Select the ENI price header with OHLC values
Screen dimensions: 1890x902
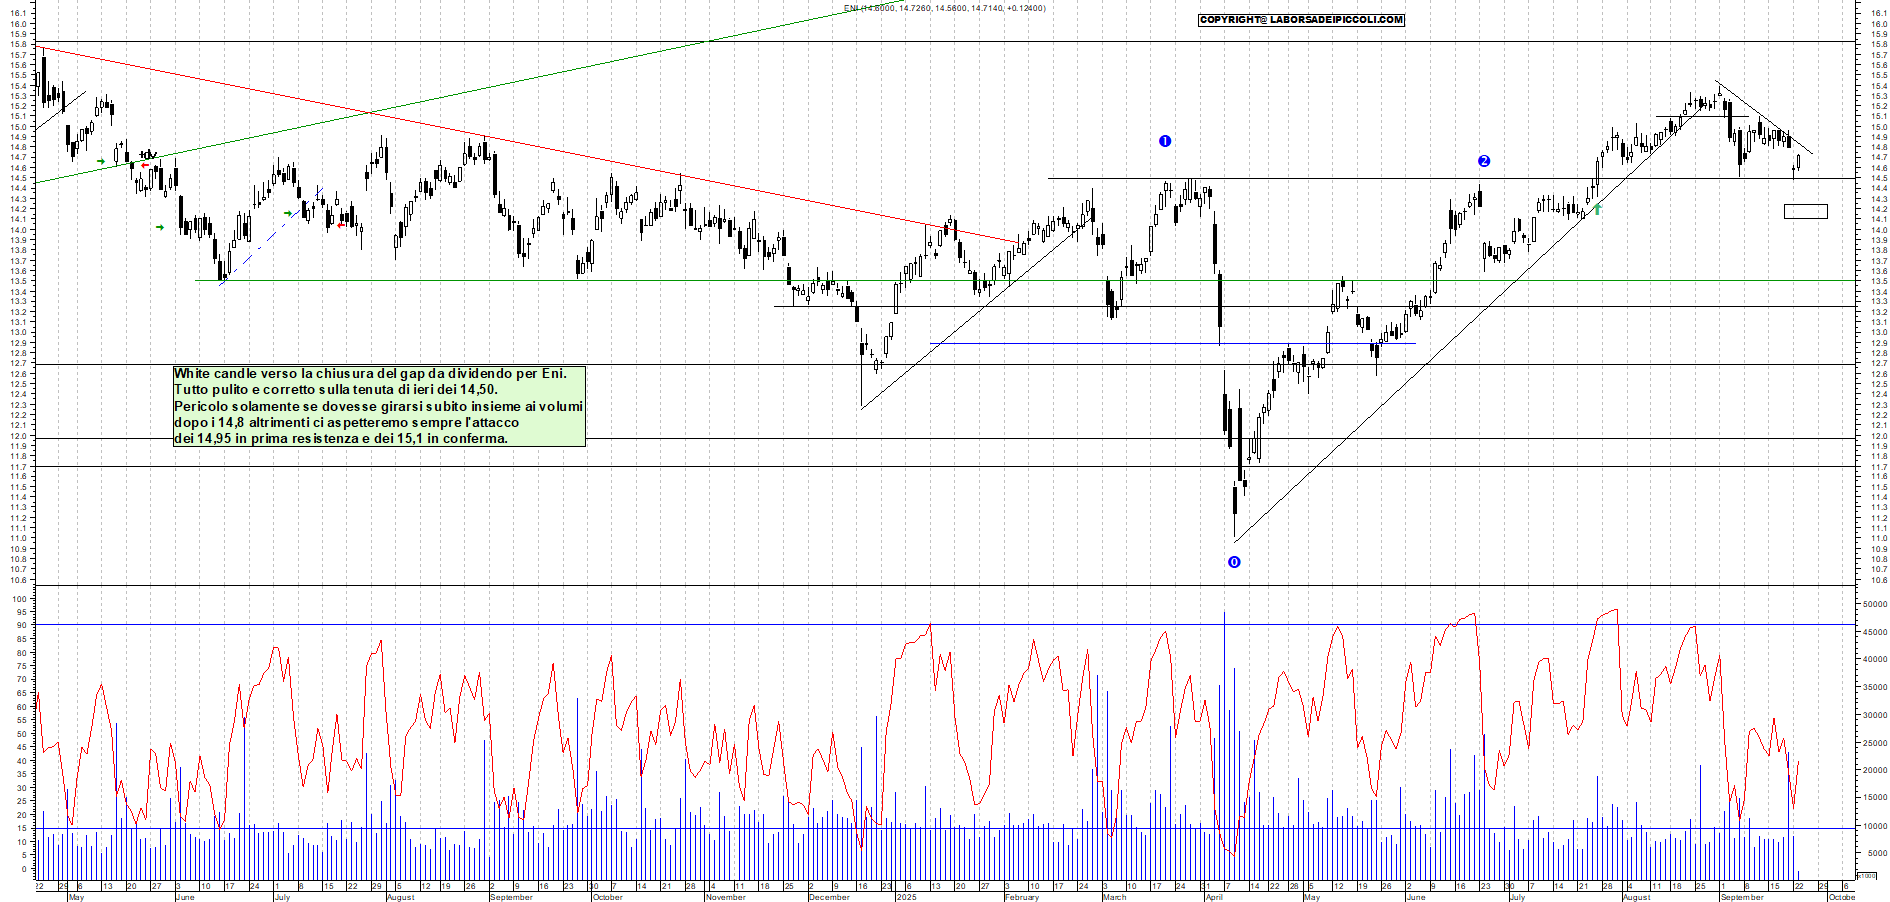coord(945,8)
